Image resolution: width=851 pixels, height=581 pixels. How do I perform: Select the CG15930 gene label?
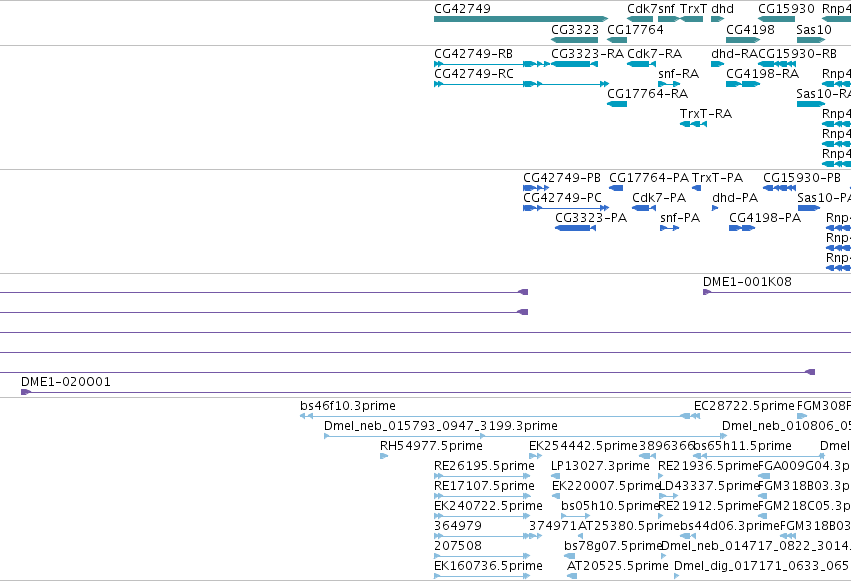pos(786,9)
